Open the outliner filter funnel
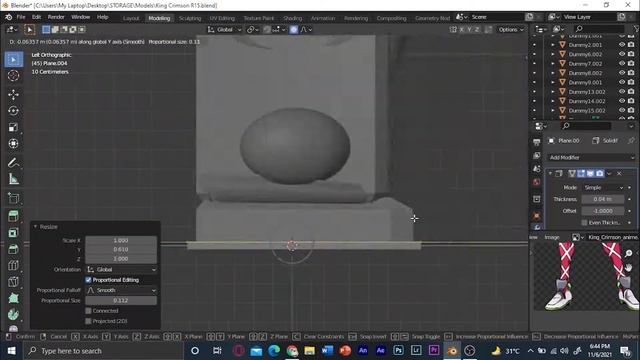This screenshot has height=360, width=640. click(x=636, y=29)
